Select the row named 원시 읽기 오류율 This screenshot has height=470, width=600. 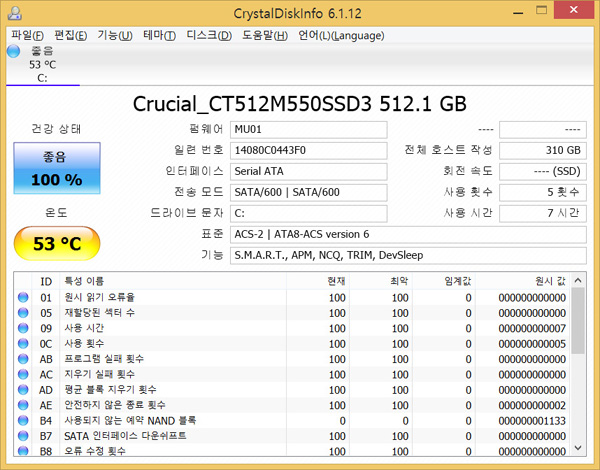(292, 297)
